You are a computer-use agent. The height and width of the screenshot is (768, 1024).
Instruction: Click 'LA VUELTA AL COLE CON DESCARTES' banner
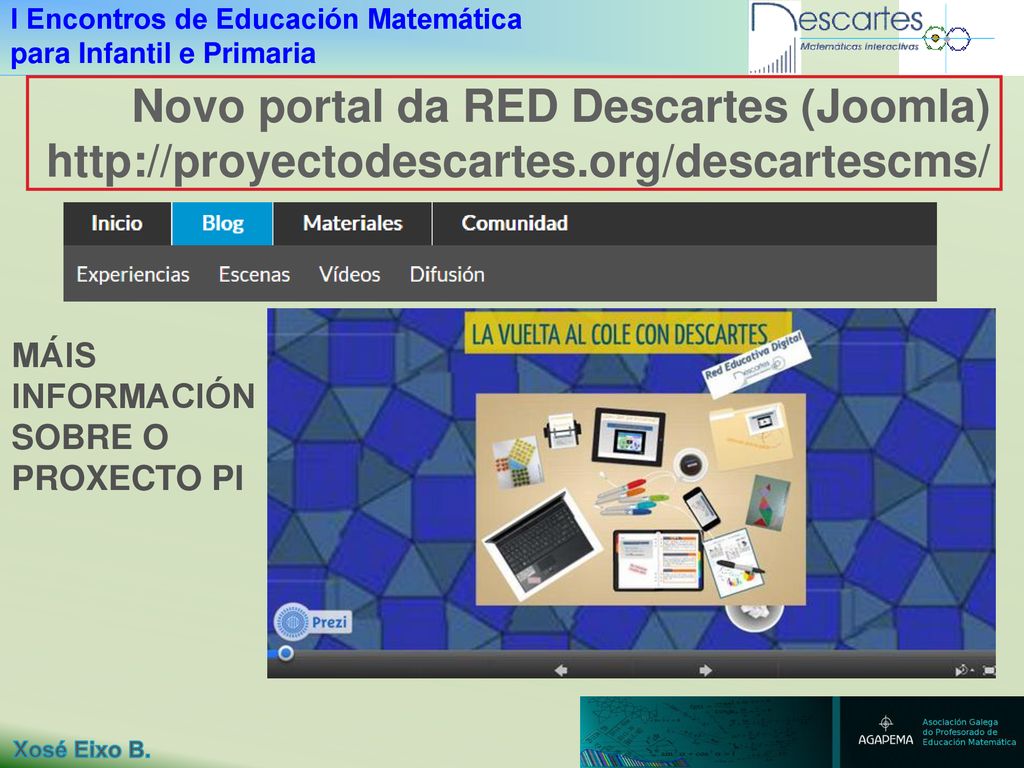point(628,333)
